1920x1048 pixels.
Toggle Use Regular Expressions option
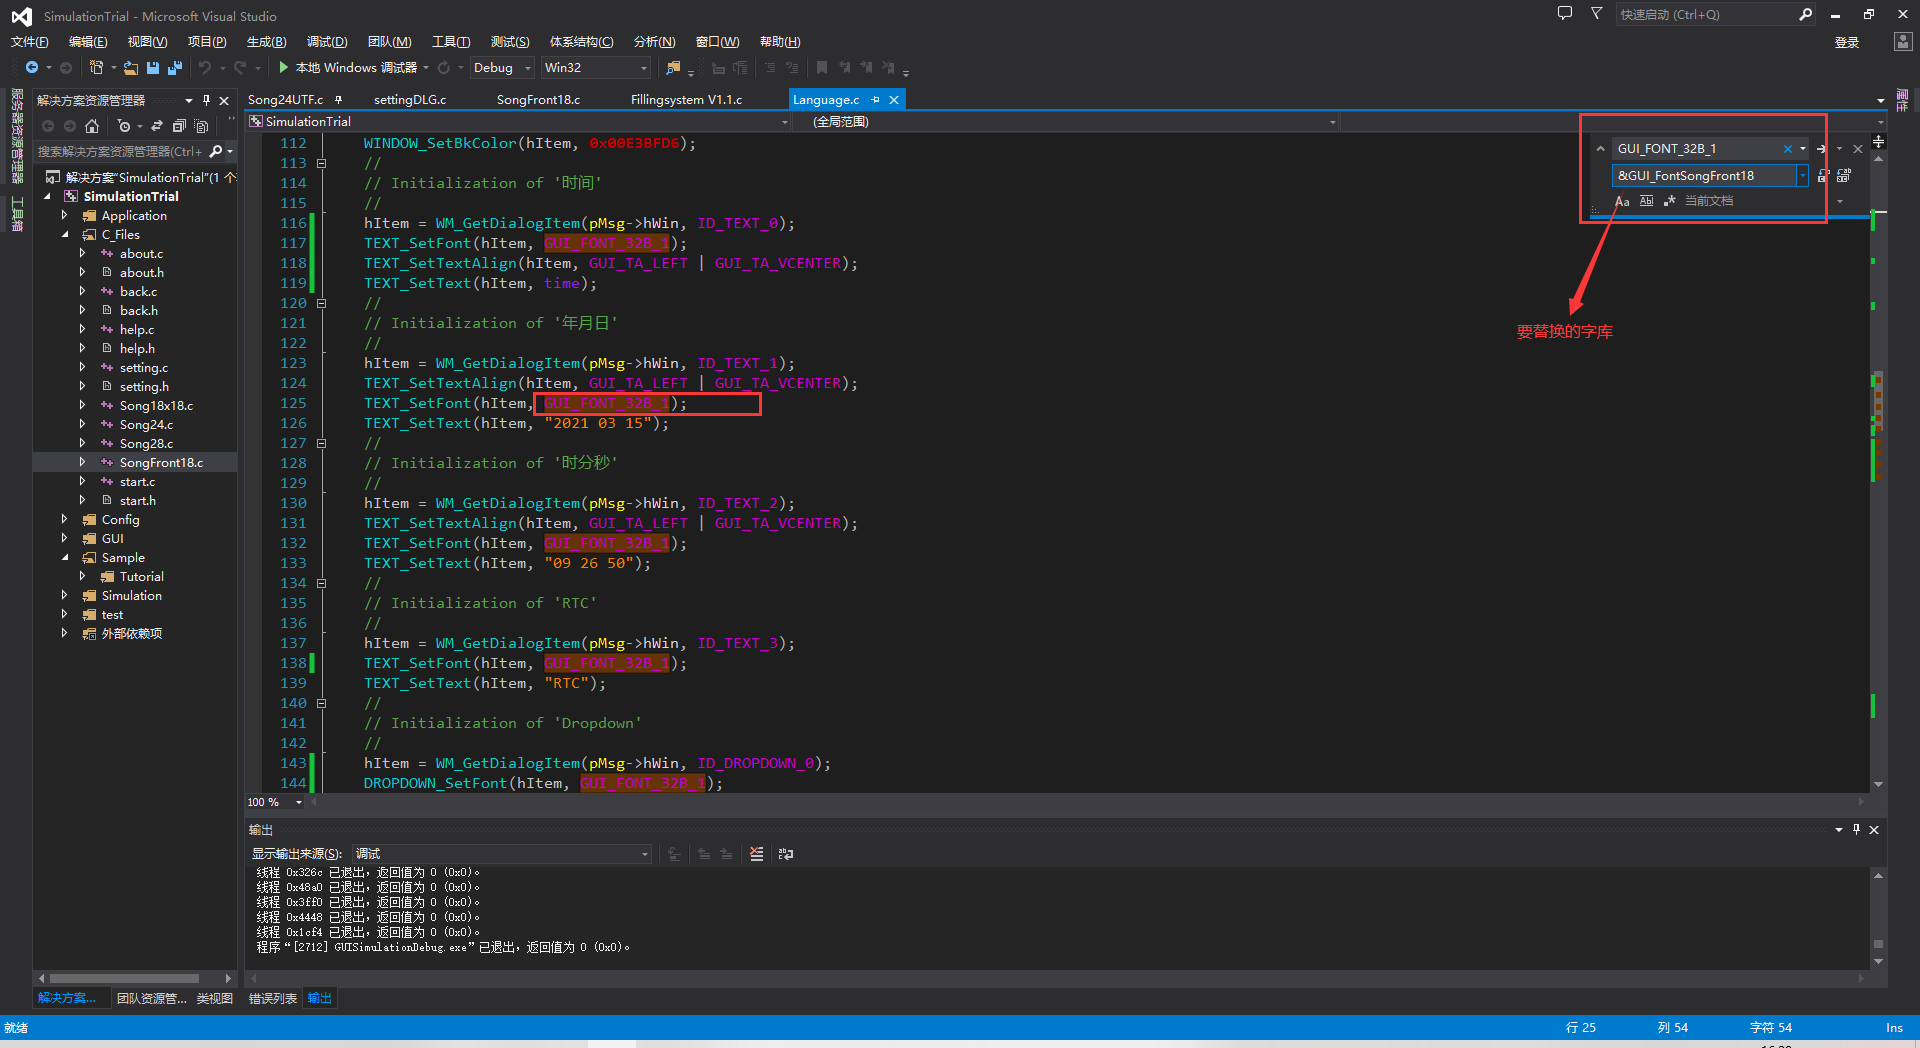click(x=1669, y=201)
